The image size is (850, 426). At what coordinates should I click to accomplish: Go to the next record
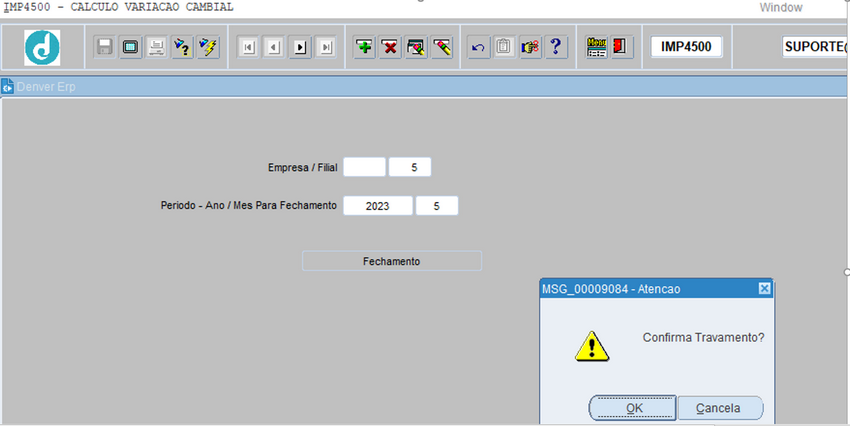(x=299, y=47)
